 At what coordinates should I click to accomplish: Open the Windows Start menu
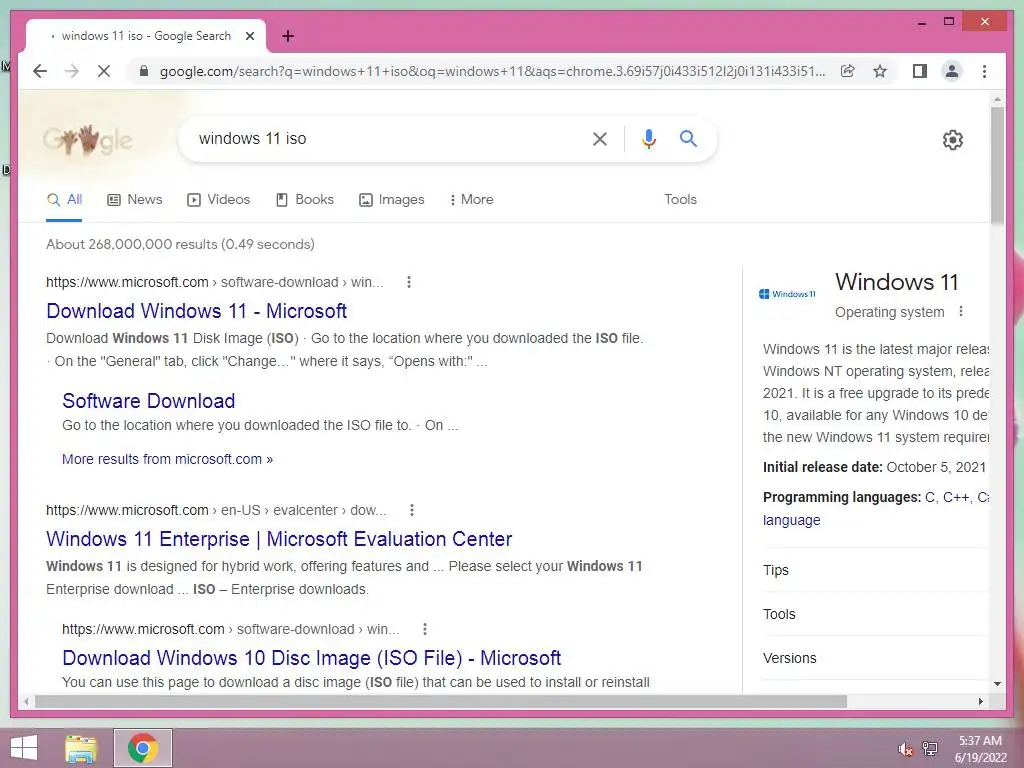(x=24, y=748)
